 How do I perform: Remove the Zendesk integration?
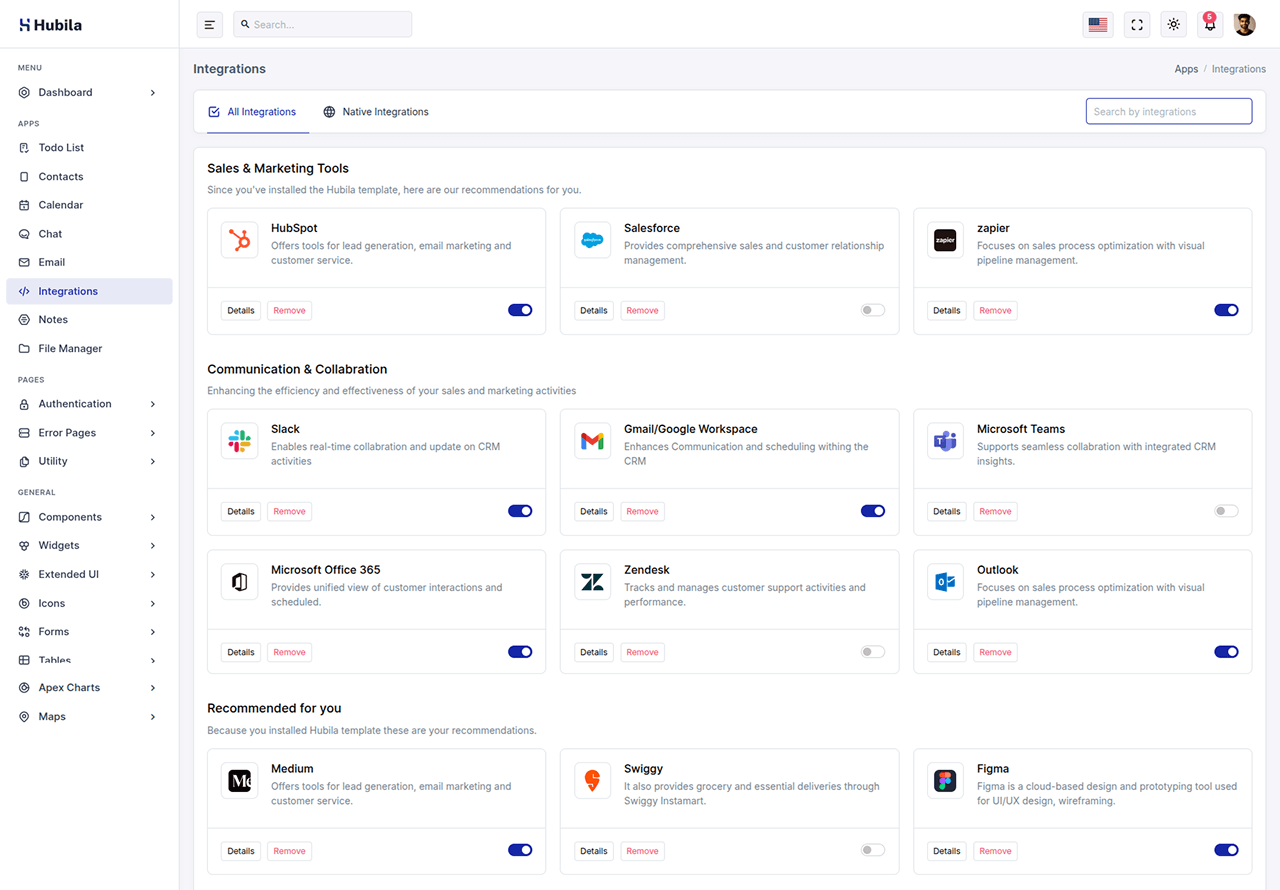click(642, 653)
